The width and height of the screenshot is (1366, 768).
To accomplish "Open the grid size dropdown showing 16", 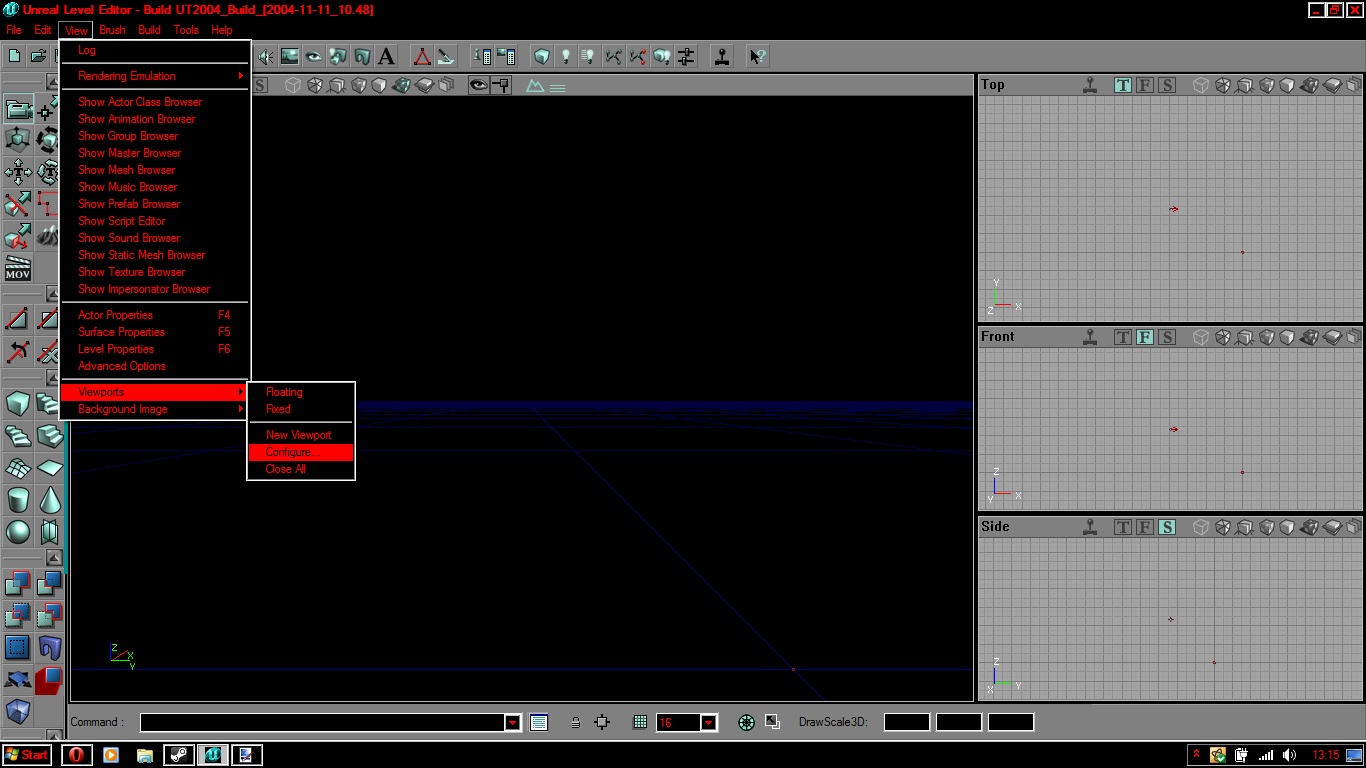I will pos(709,722).
